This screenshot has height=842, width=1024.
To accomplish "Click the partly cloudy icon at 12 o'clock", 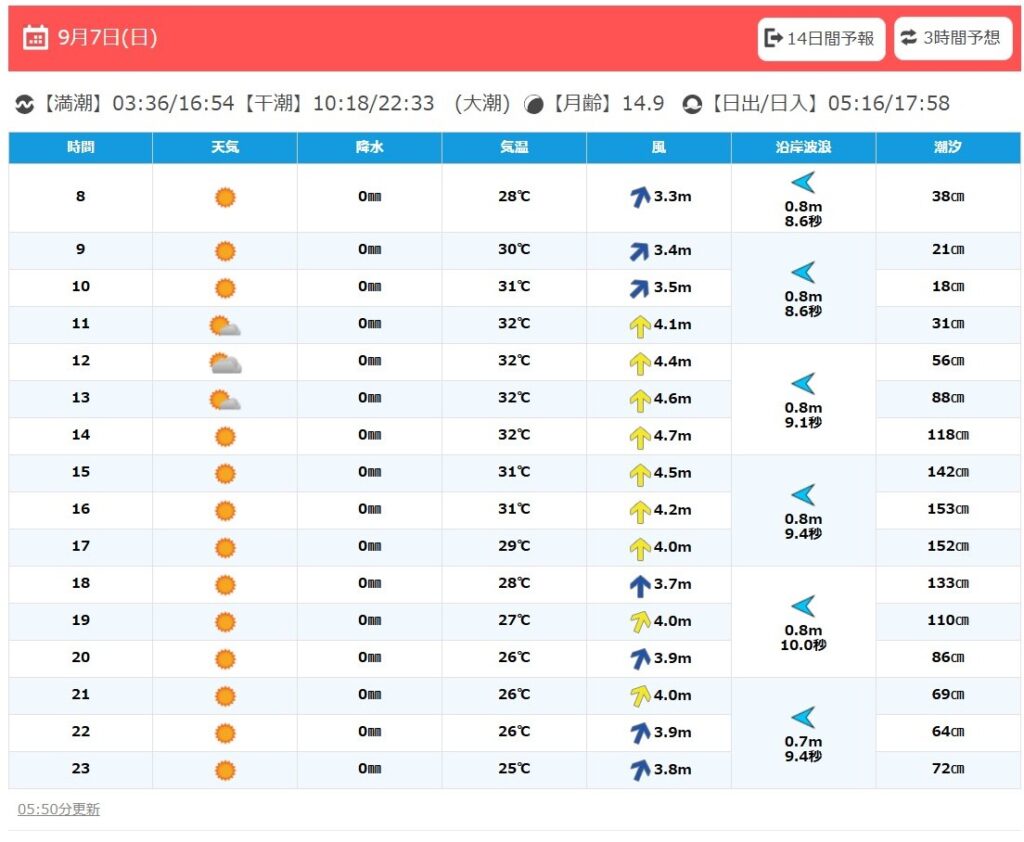I will click(x=225, y=363).
